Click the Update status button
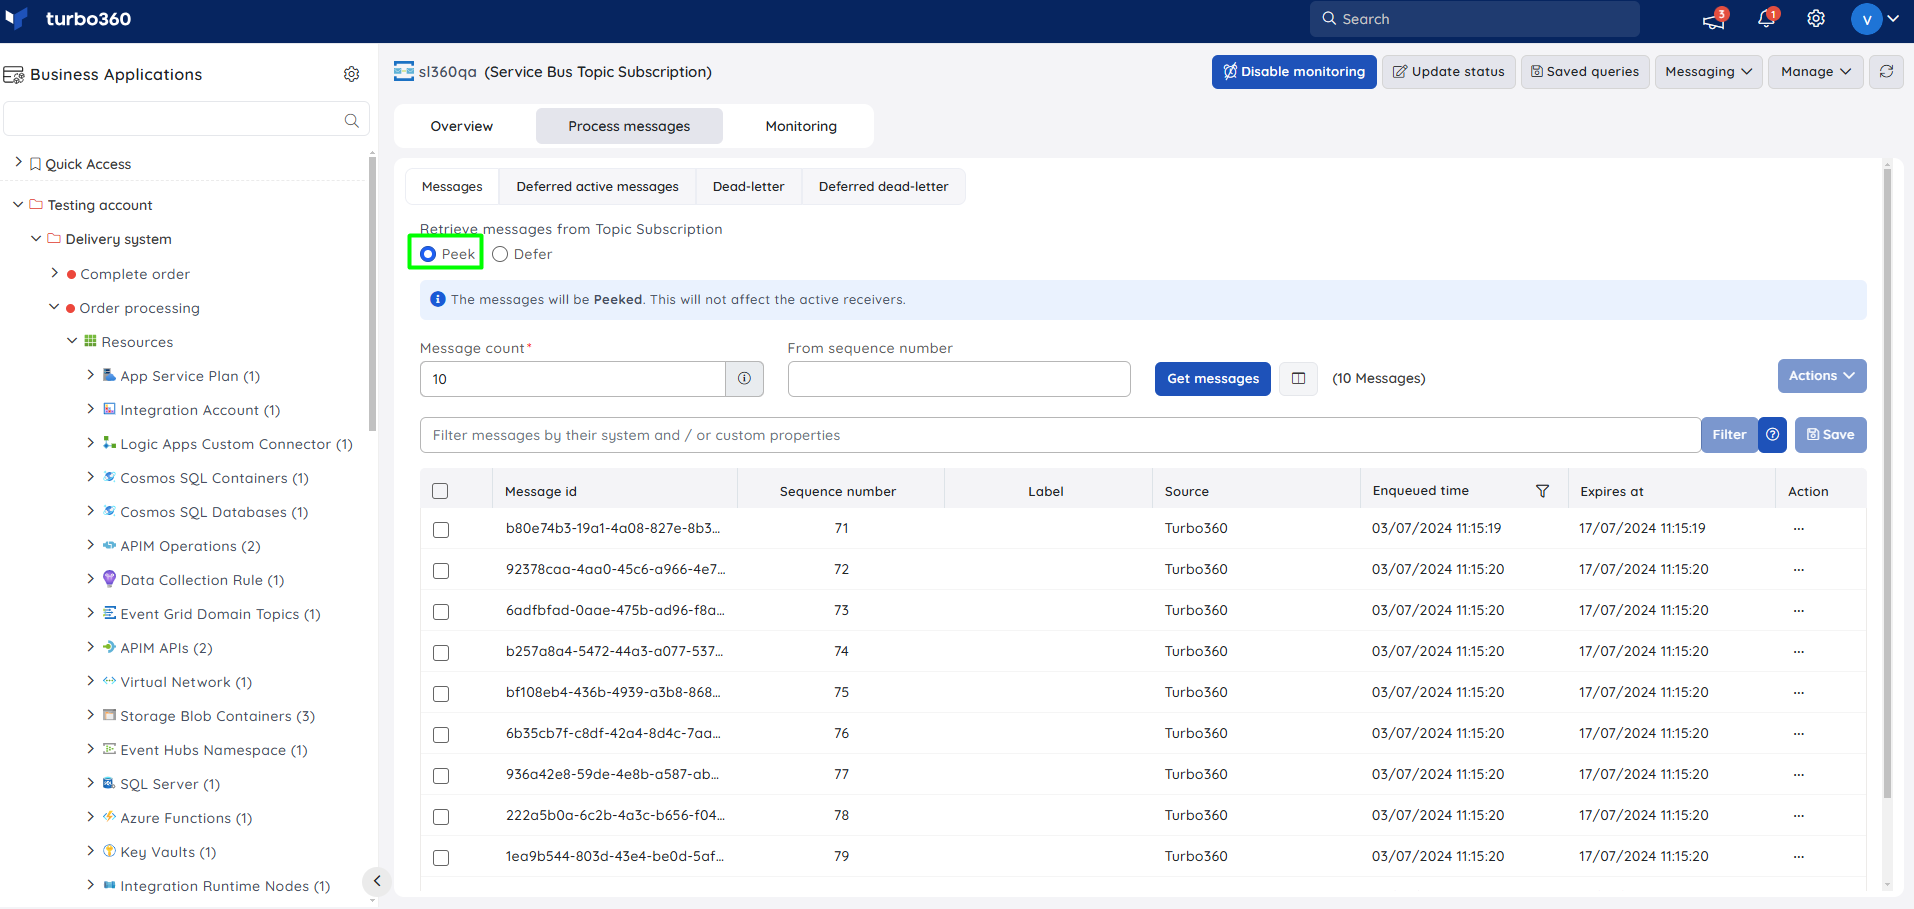The image size is (1914, 909). coord(1448,72)
